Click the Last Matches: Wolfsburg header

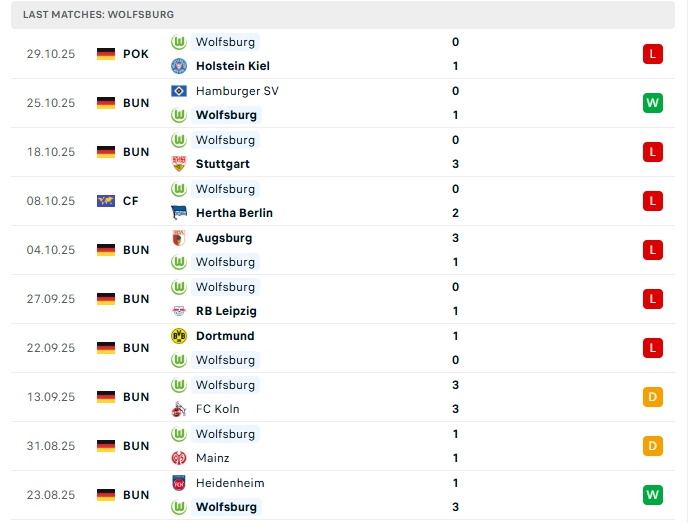coord(98,15)
